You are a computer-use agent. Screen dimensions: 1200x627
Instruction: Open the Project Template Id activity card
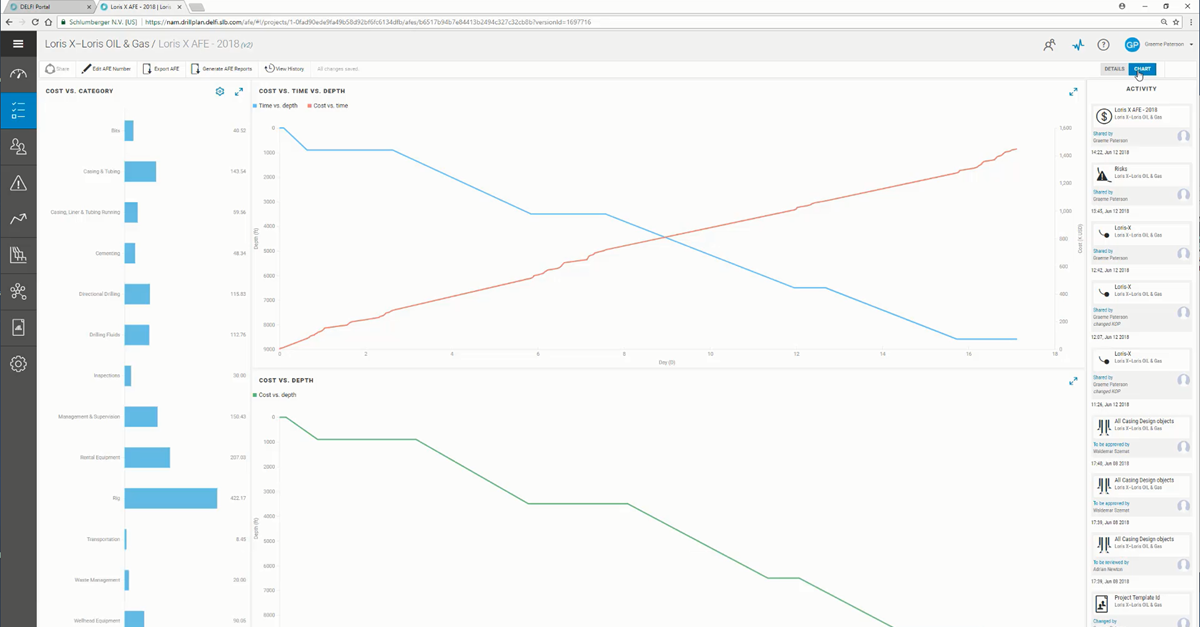1141,608
